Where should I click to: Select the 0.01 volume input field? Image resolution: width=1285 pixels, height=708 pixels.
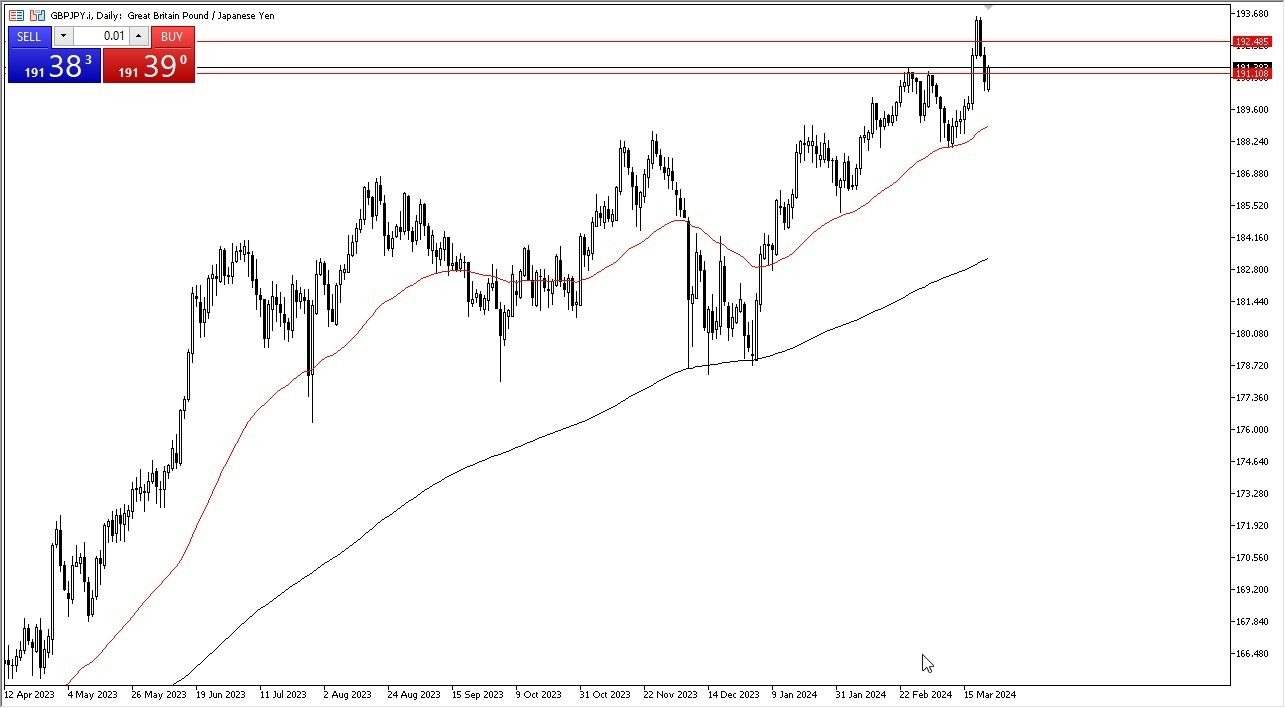(104, 36)
